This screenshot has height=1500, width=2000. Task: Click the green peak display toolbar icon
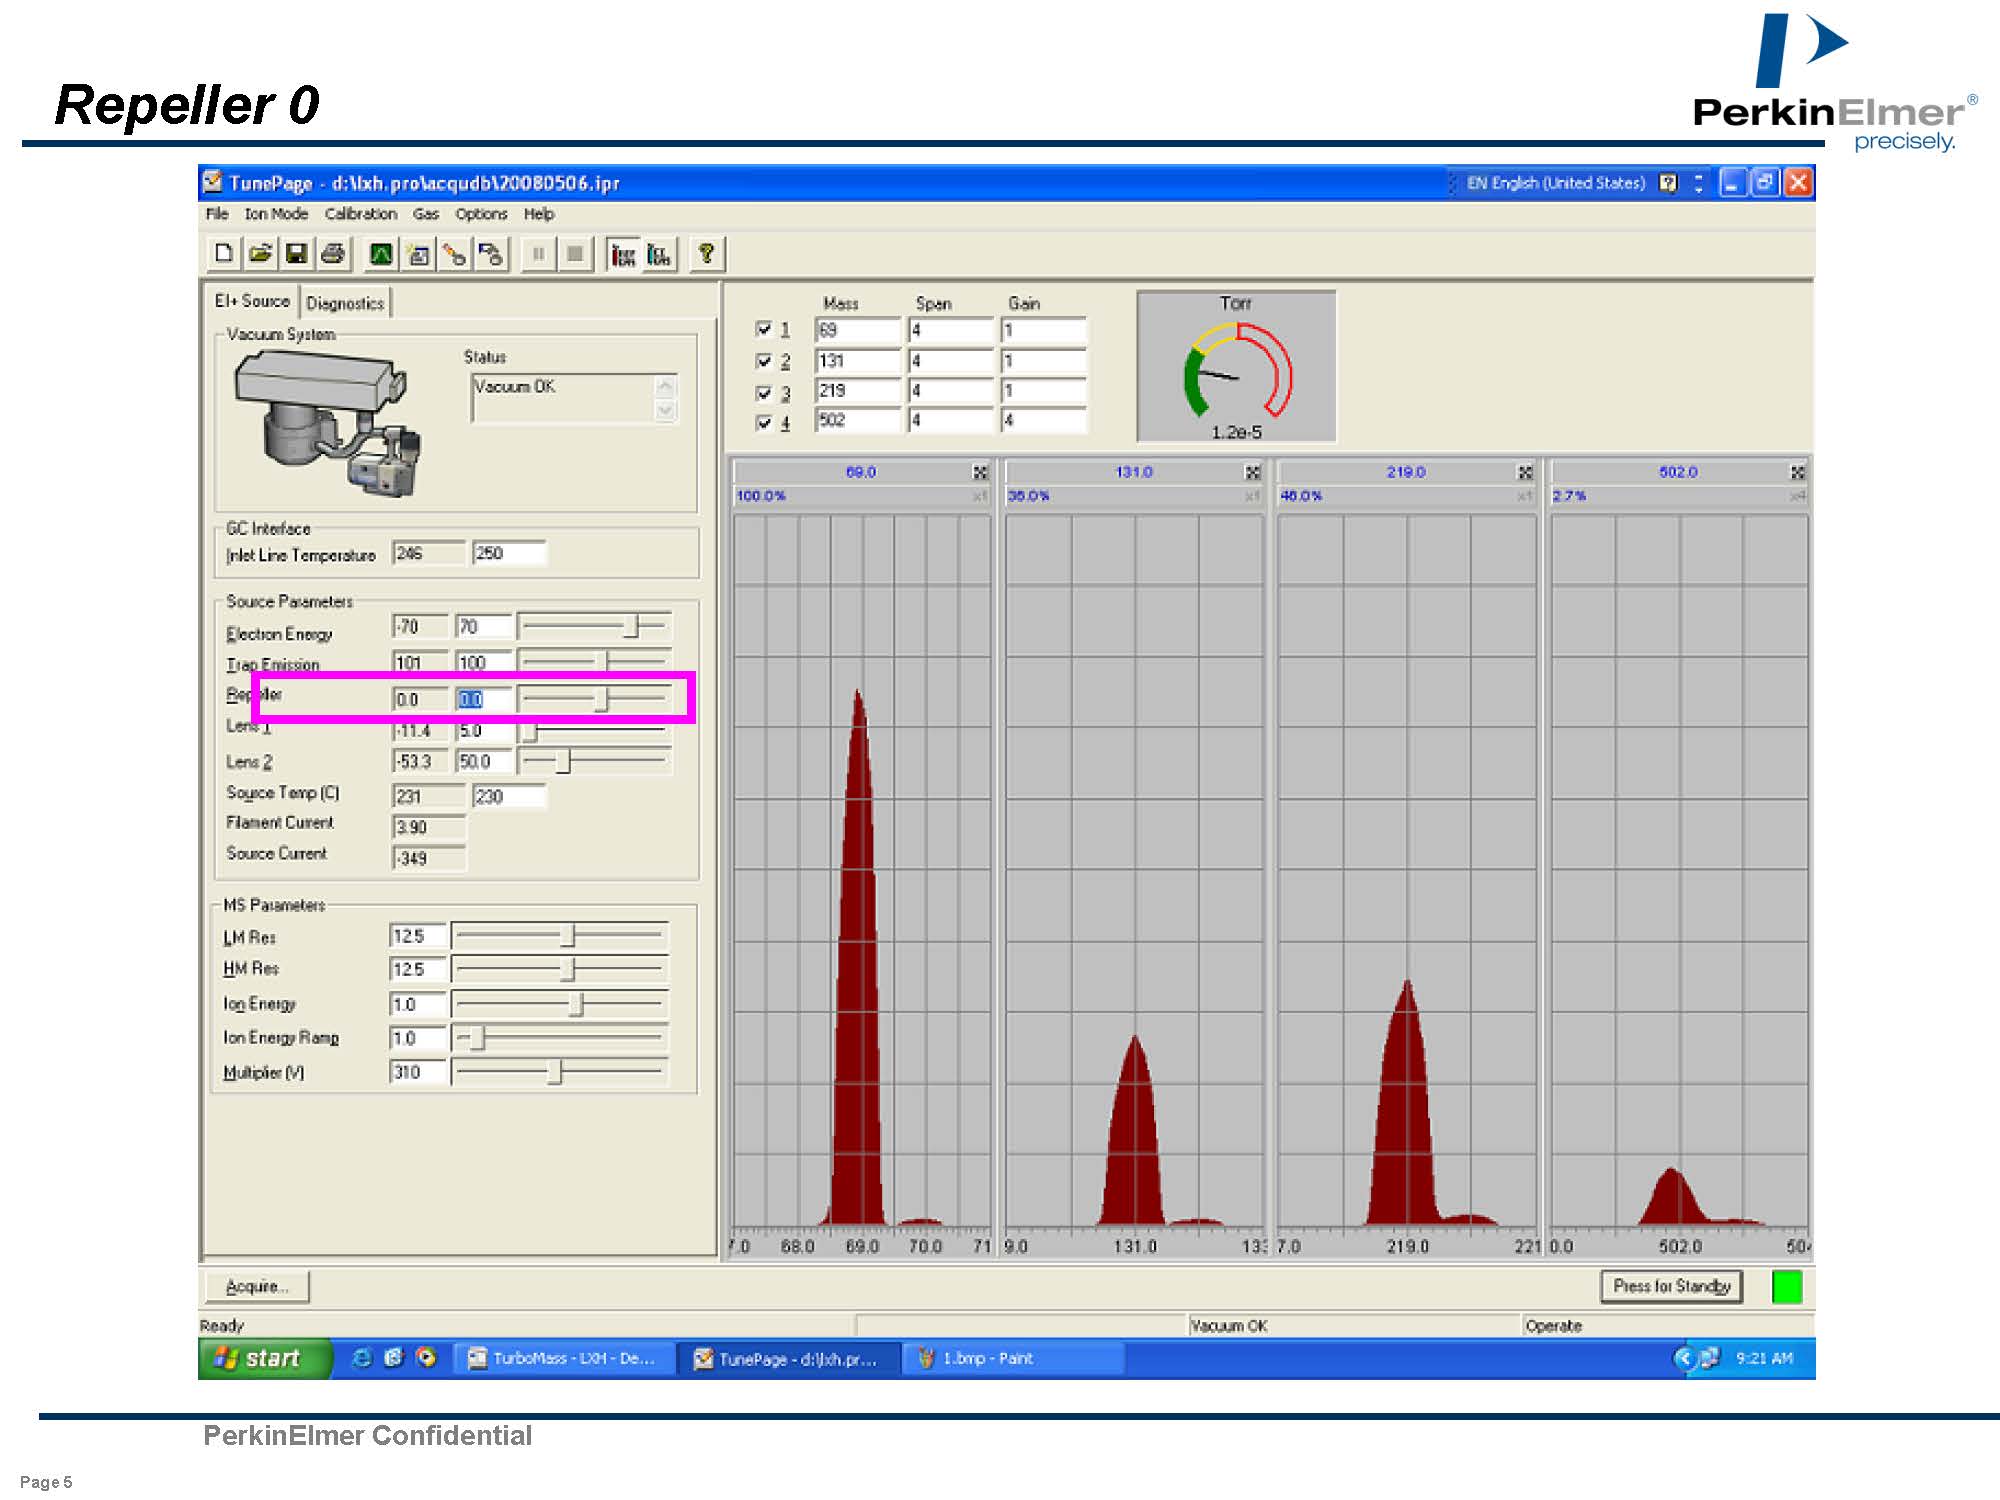pos(381,254)
